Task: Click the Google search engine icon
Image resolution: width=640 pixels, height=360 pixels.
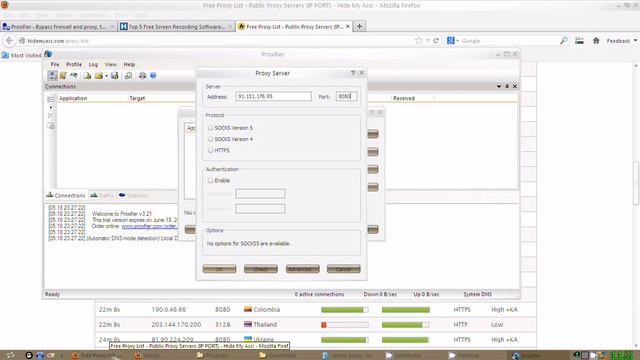Action: 451,40
